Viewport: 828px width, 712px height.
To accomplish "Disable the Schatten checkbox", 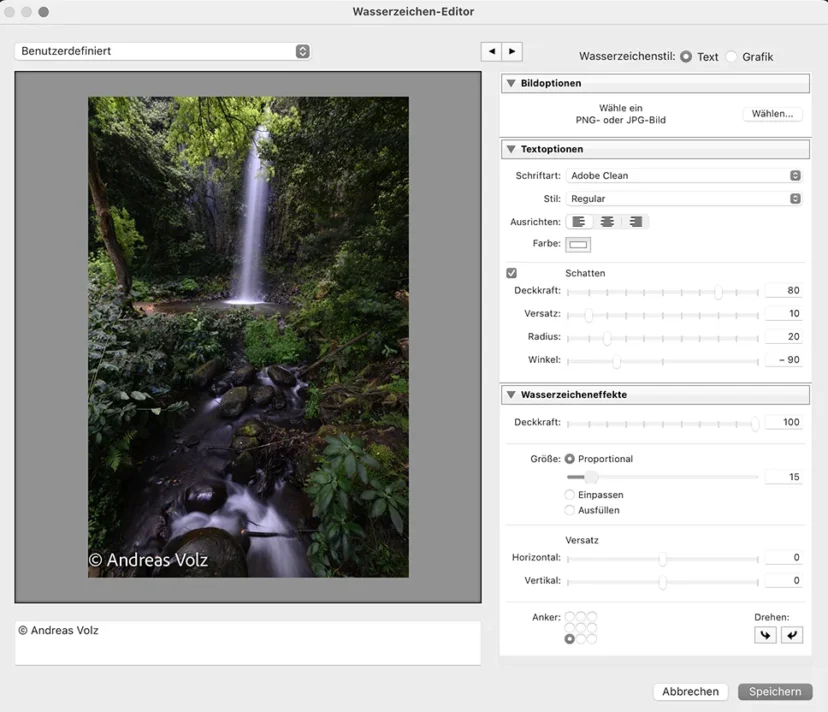I will [511, 272].
